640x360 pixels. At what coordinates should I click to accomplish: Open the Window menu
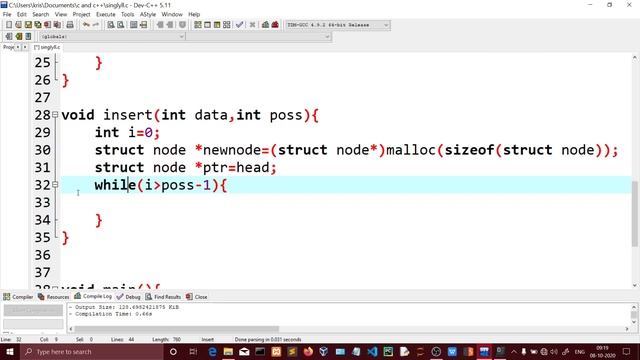(172, 14)
